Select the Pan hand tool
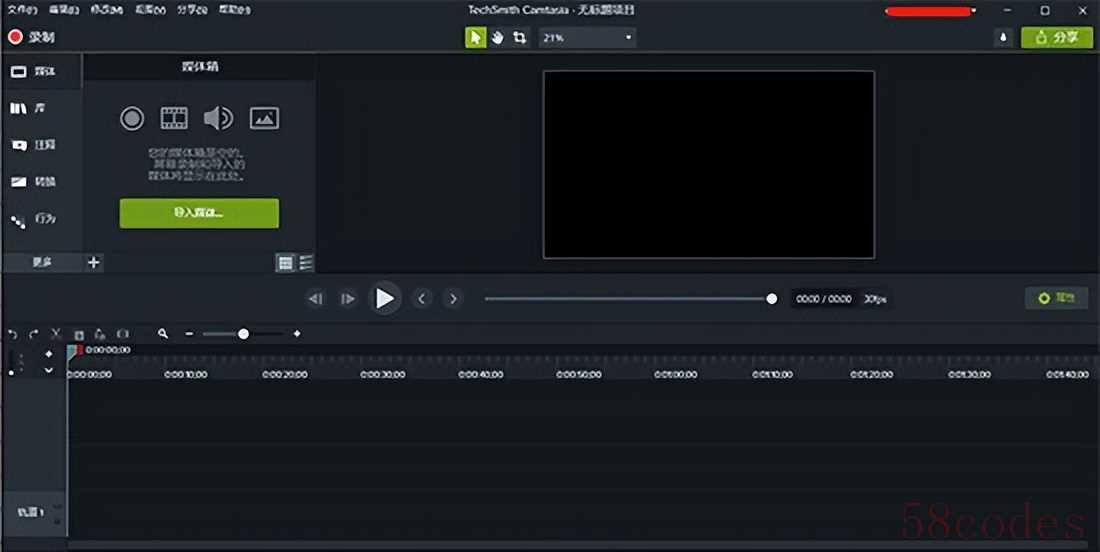Viewport: 1100px width, 552px height. click(x=497, y=37)
